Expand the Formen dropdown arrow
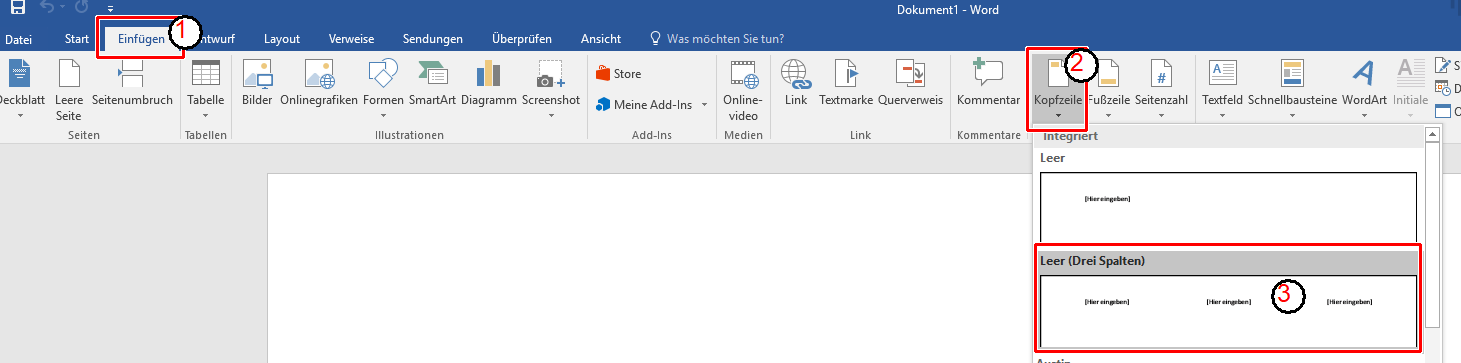 click(x=383, y=115)
